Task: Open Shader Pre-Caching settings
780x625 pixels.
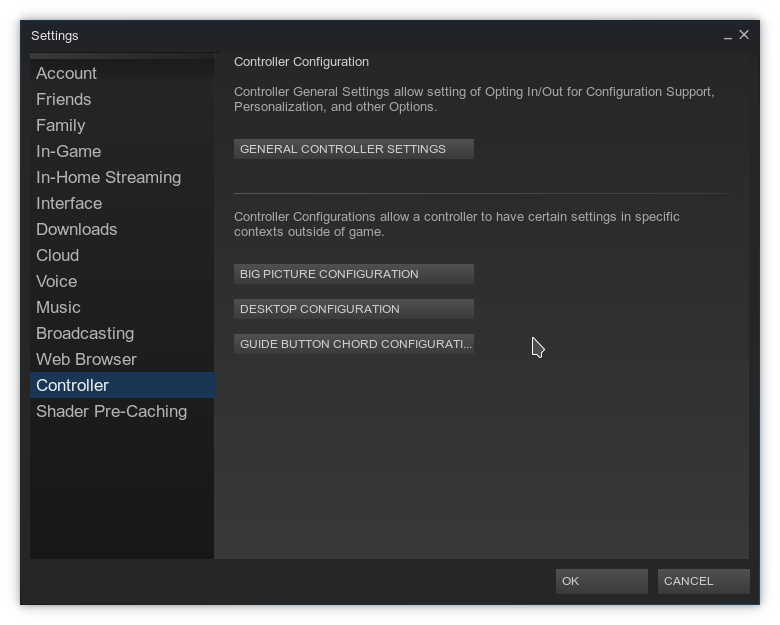Action: (x=111, y=412)
